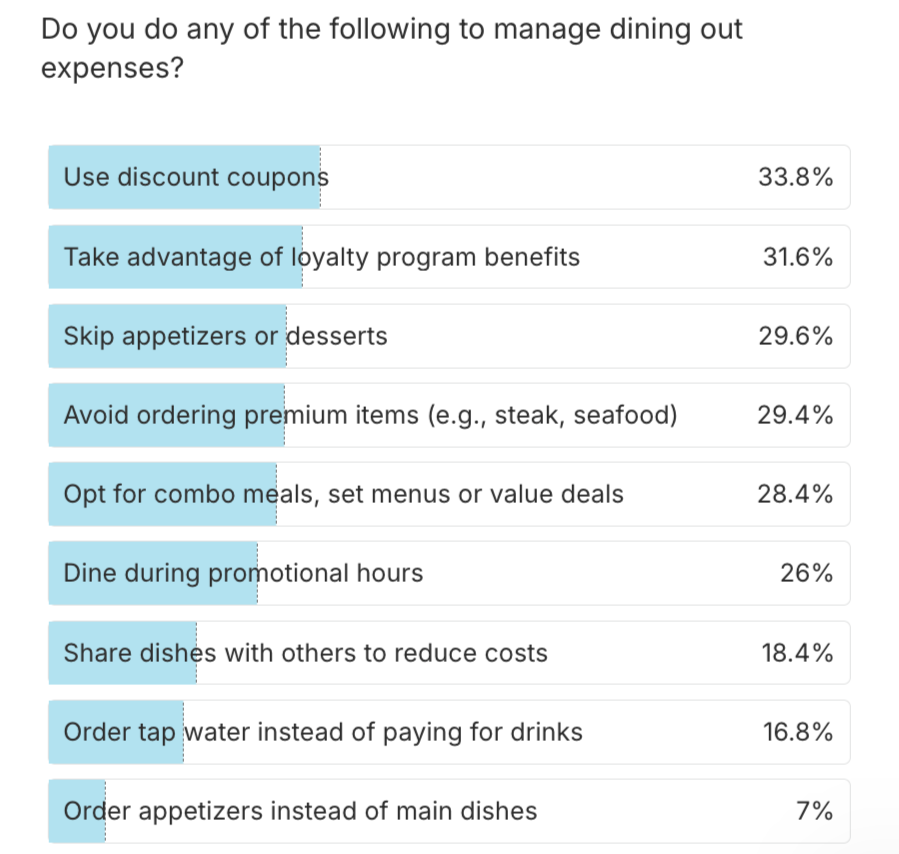Click the 28.4% percentage value
Screen dimensions: 899x854
coord(796,495)
